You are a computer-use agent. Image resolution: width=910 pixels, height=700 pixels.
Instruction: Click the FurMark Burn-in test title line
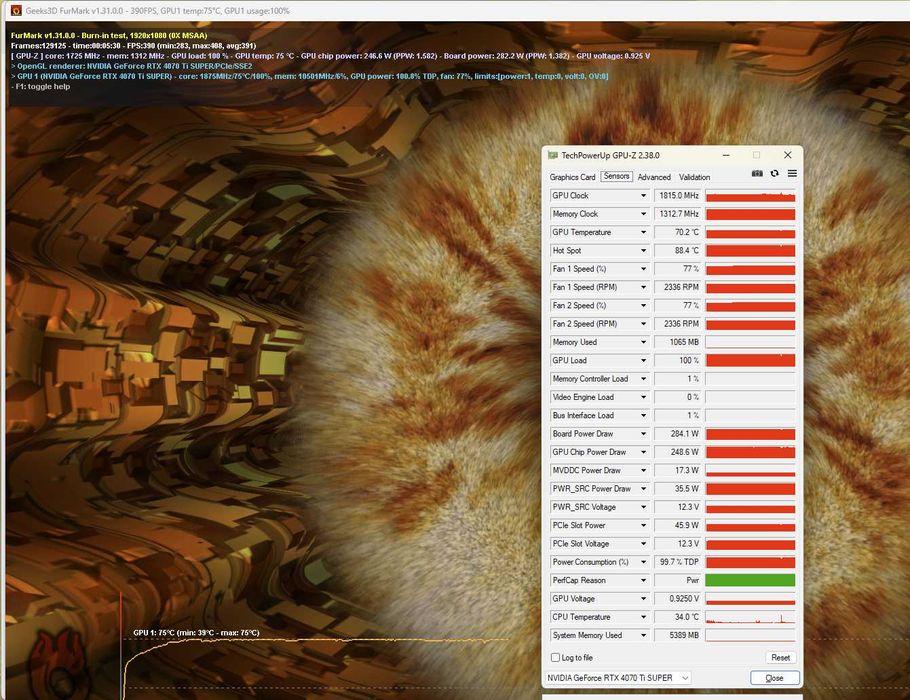[109, 35]
